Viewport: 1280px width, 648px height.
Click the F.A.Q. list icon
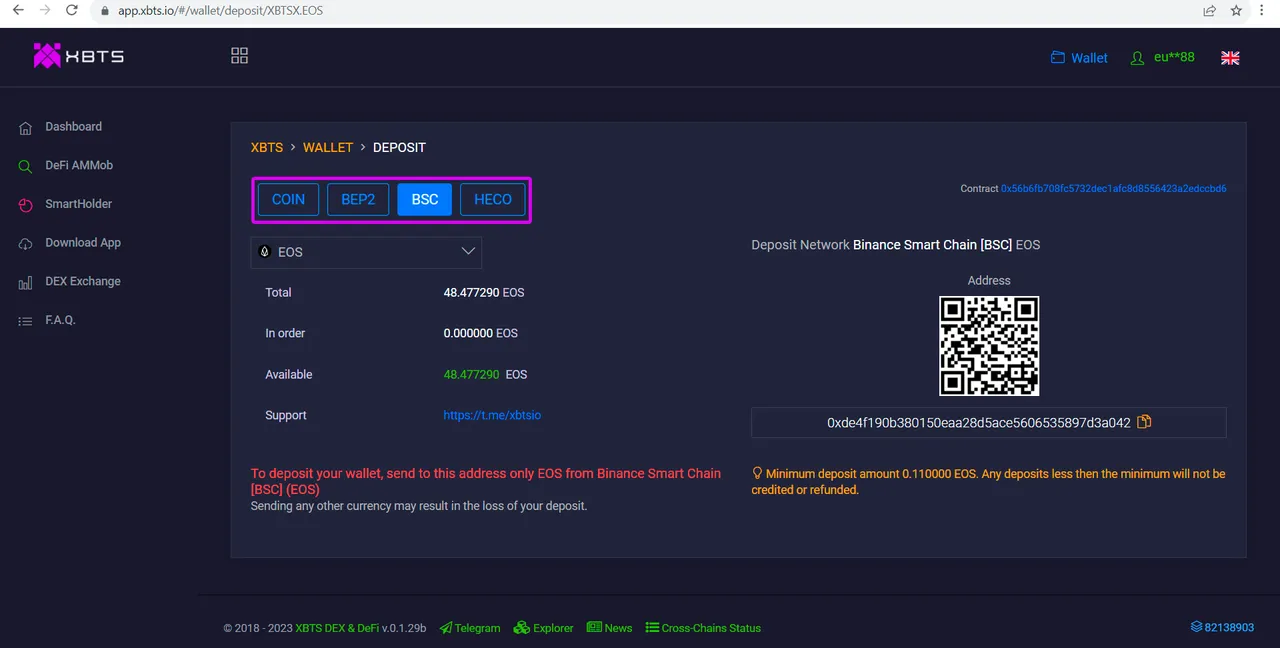point(26,321)
